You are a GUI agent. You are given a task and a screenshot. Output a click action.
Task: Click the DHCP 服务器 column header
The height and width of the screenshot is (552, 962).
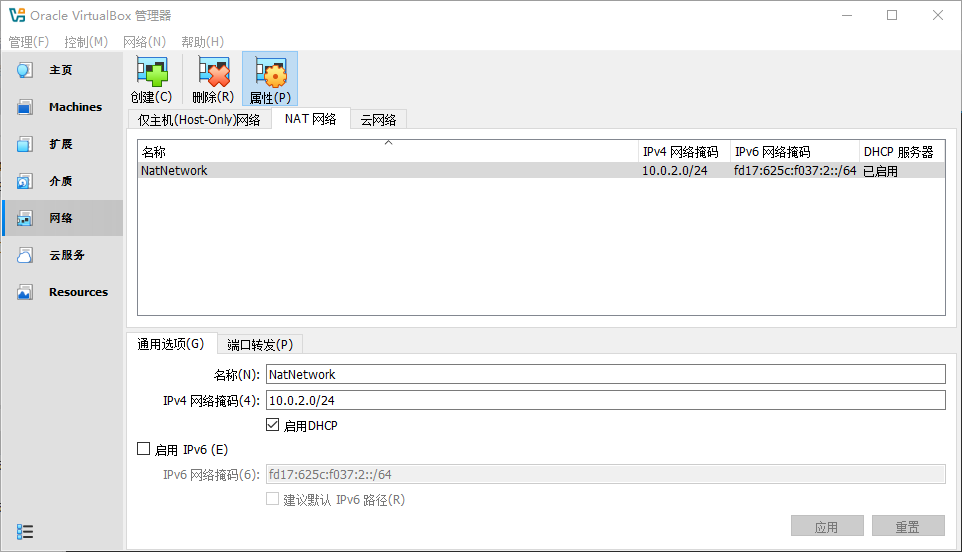pos(902,151)
